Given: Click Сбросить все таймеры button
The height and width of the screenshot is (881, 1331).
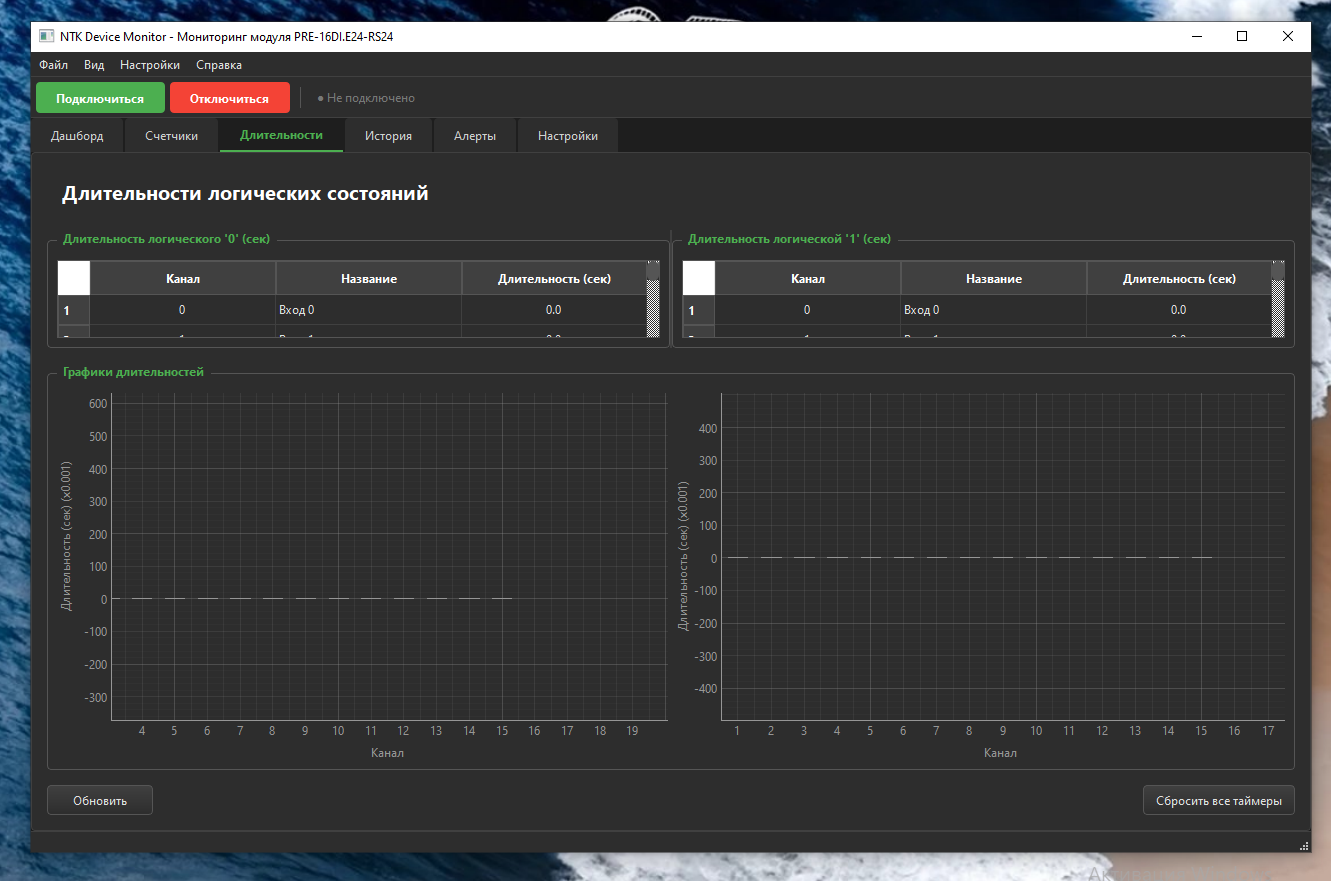Looking at the screenshot, I should point(1218,801).
